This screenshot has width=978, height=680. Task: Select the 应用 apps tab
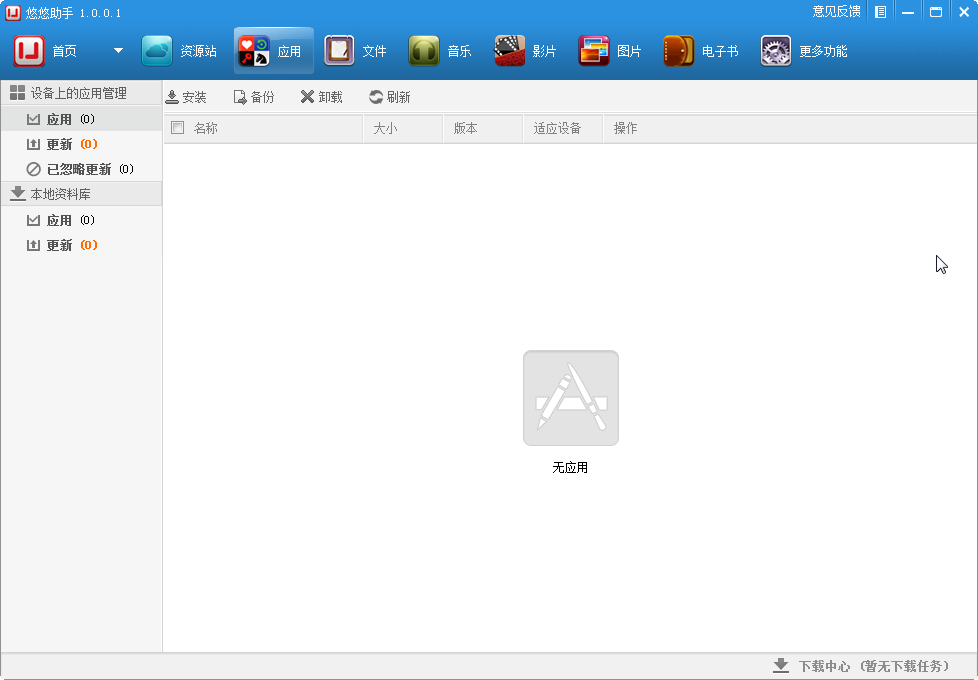click(x=273, y=49)
